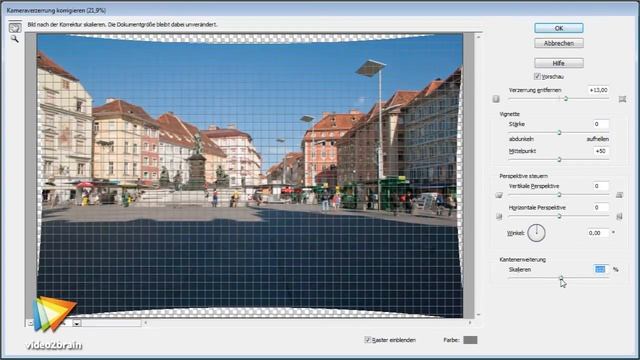Open the zoom level dropdown arrow
This screenshot has width=640, height=360.
coord(77,323)
